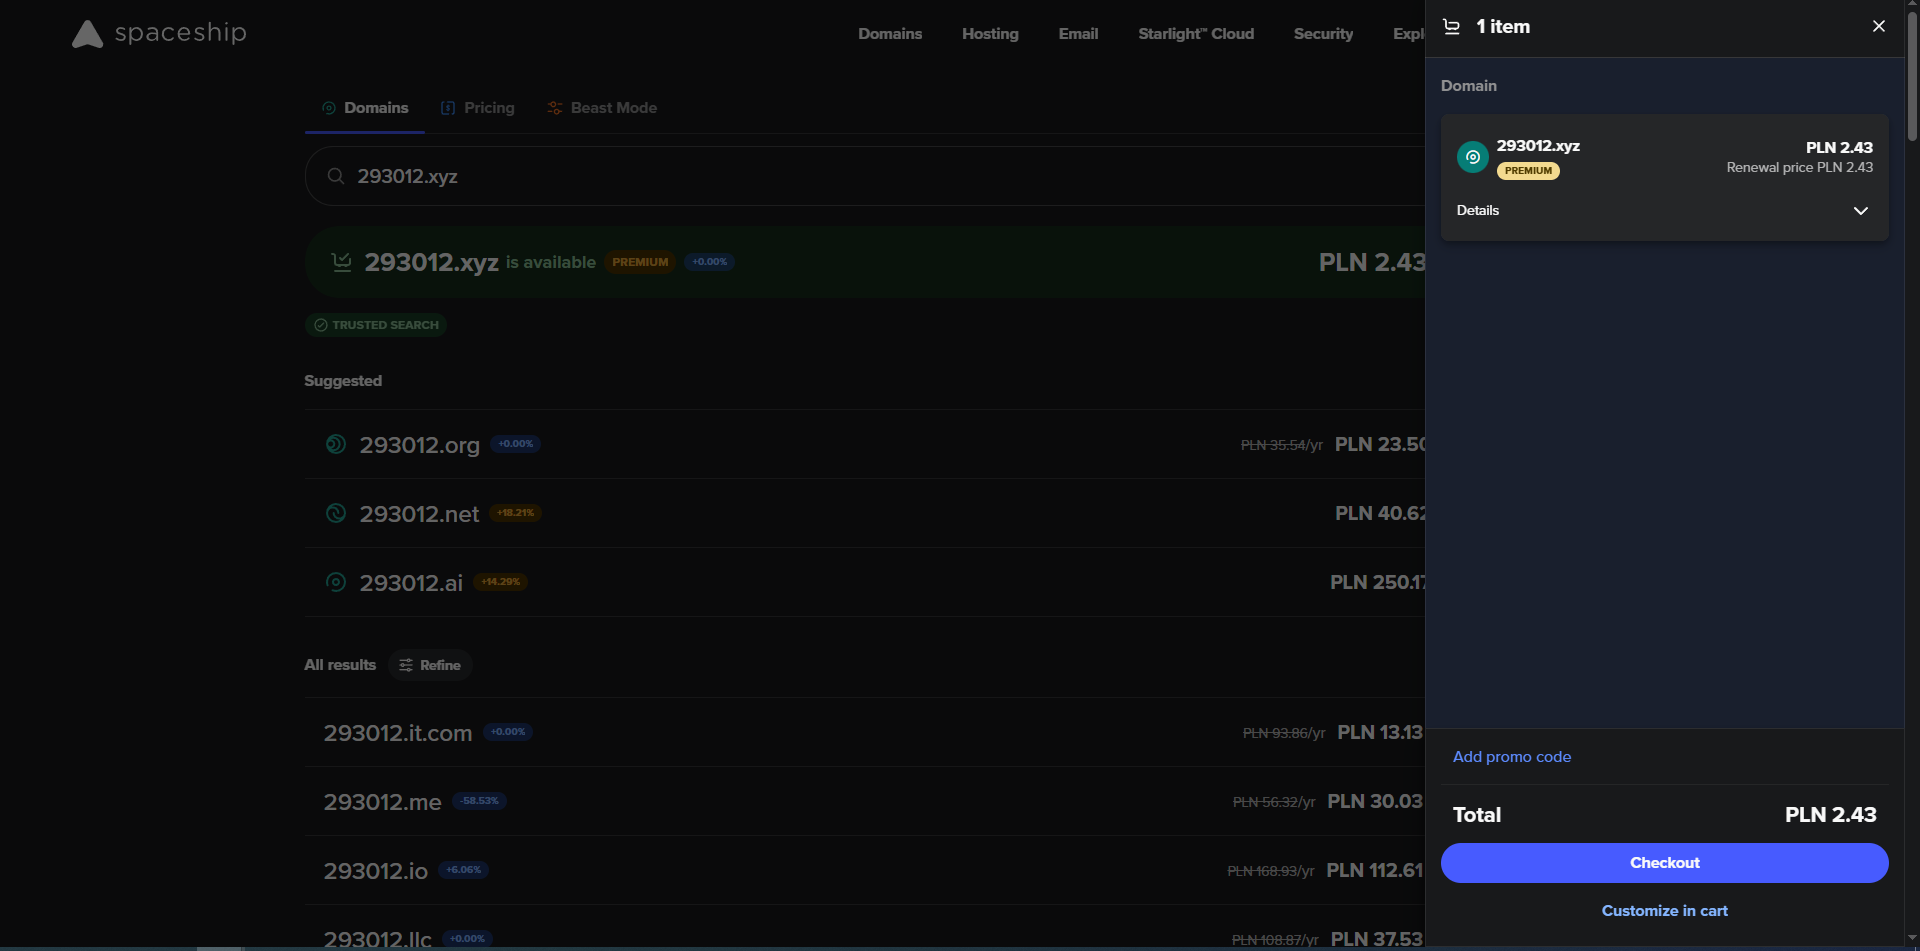The image size is (1920, 951).
Task: Click the icon next to 293012.ai
Action: pyautogui.click(x=336, y=582)
